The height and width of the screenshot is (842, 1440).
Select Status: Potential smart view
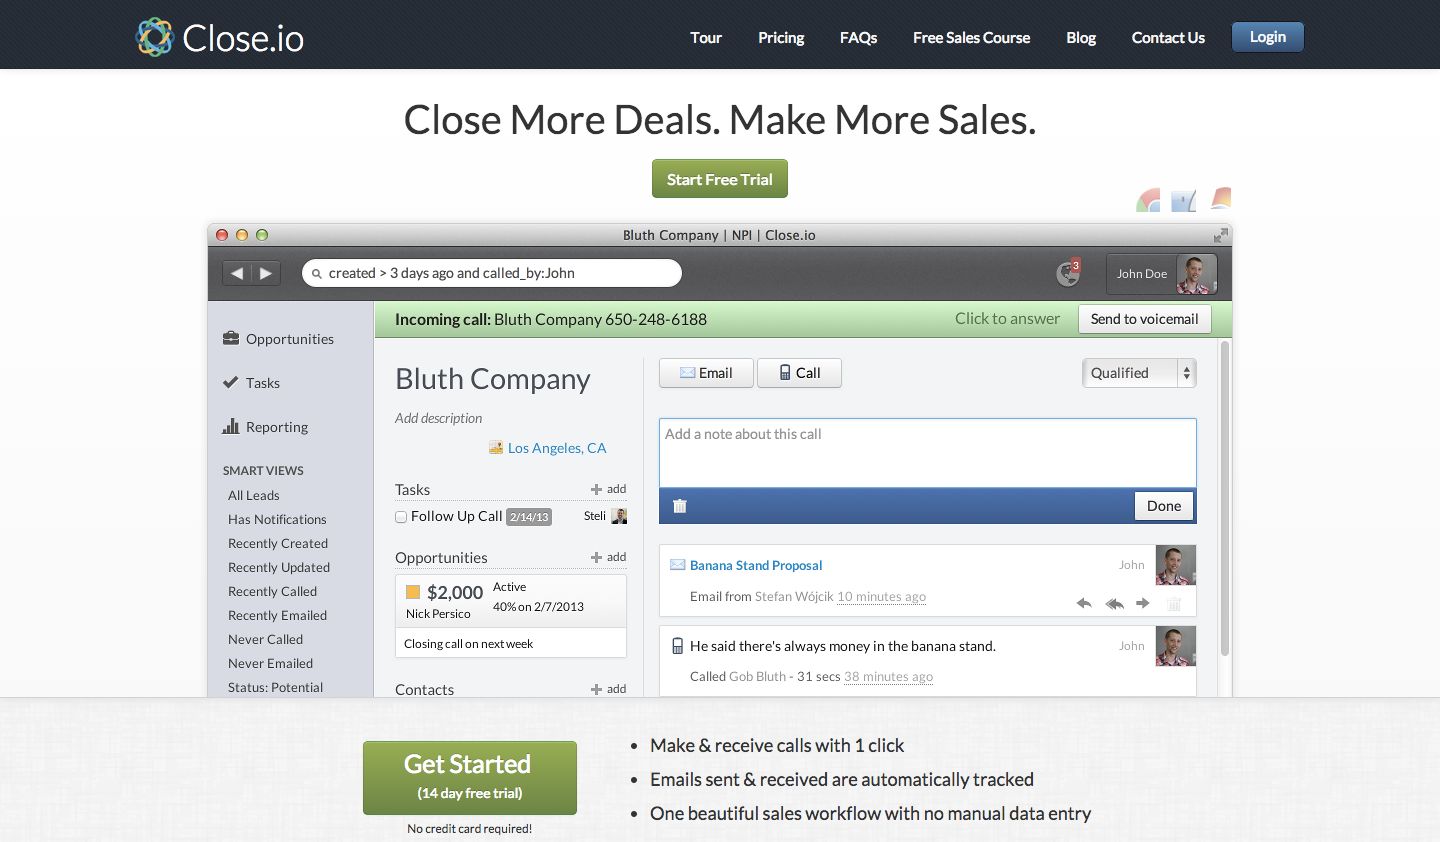[275, 687]
